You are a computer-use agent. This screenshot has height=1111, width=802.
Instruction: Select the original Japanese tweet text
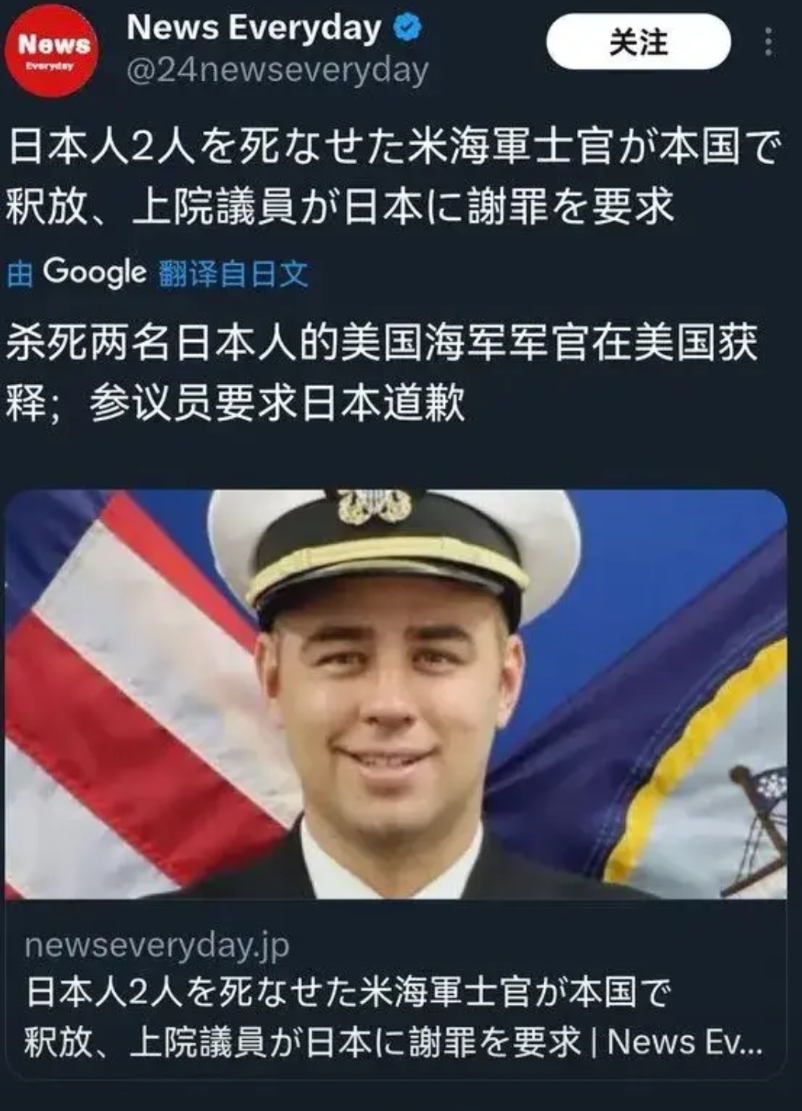click(x=395, y=178)
